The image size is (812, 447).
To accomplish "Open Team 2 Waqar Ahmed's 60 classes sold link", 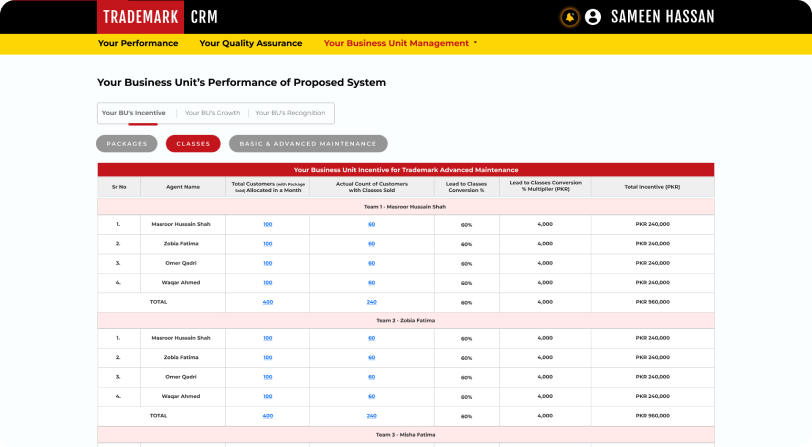I will (x=371, y=396).
